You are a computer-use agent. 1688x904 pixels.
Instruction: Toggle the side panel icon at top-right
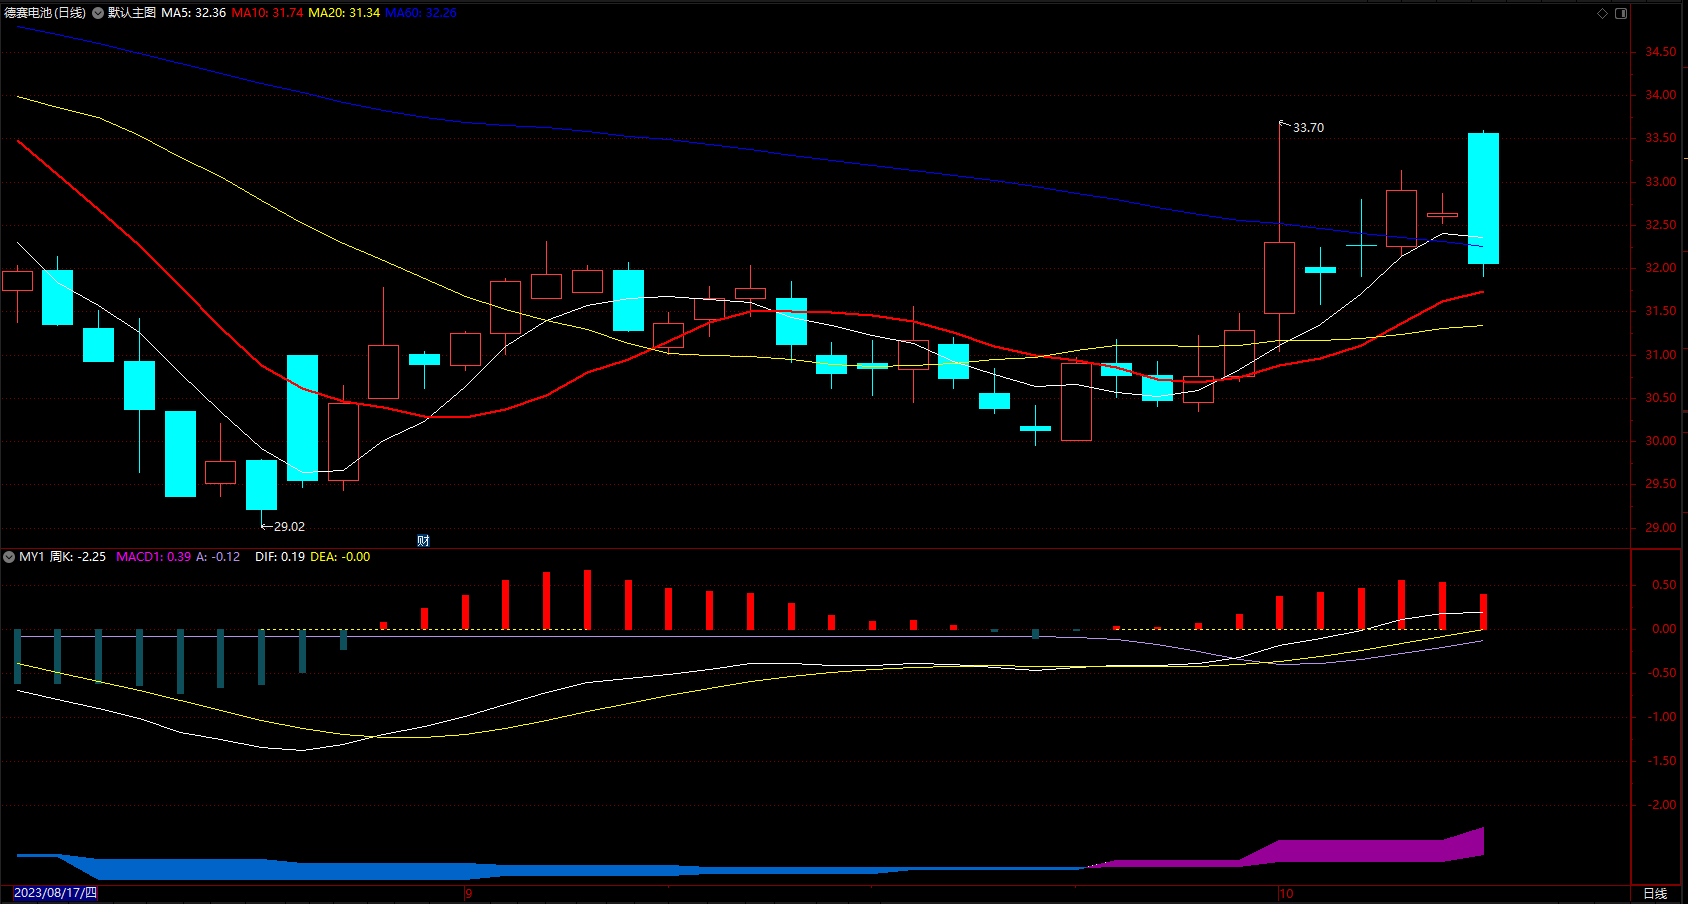click(1621, 13)
